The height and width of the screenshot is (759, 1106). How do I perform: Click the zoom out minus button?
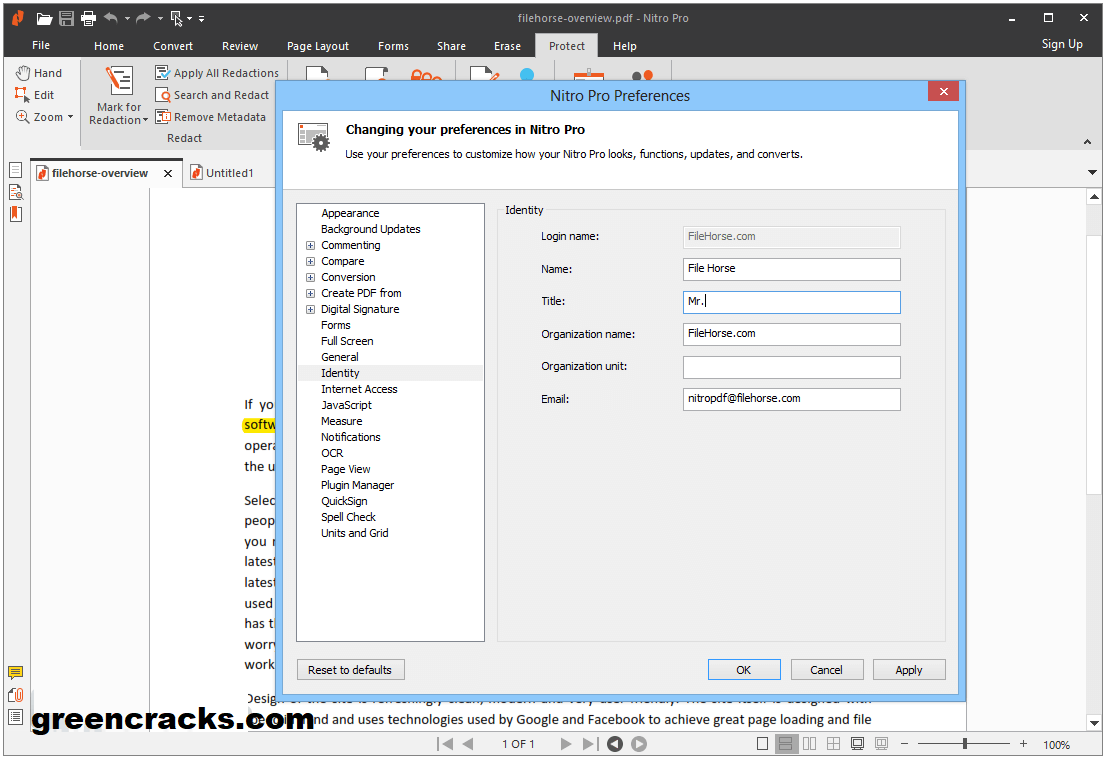pos(904,743)
